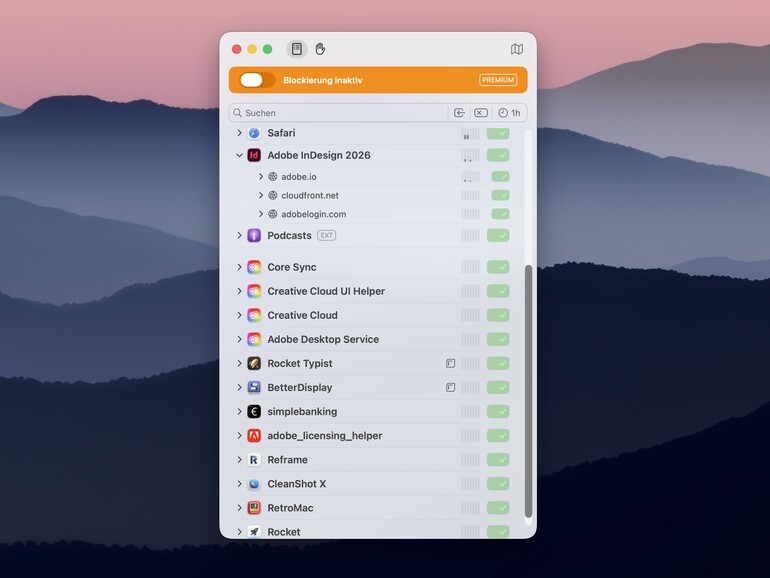
Task: Click the CleanShot X app icon
Action: (254, 484)
